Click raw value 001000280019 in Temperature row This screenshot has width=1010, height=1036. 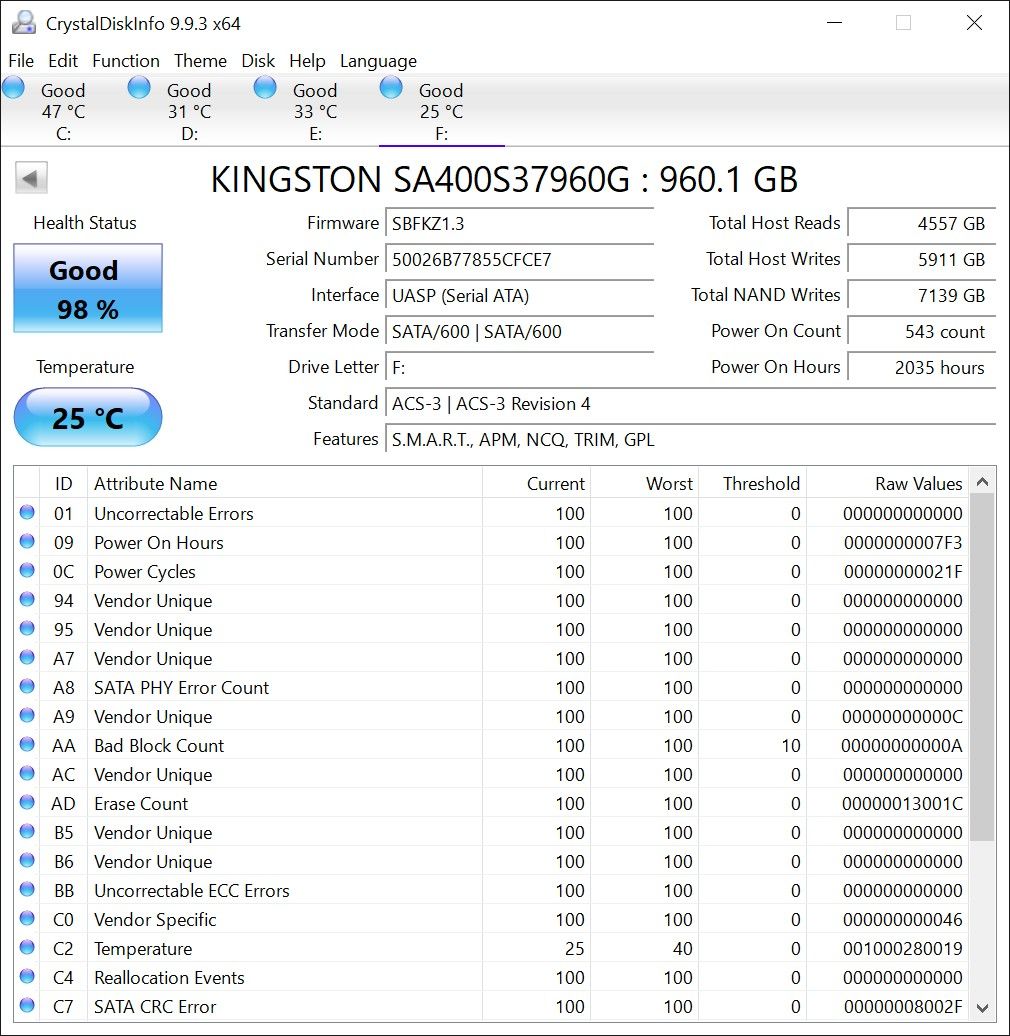click(x=902, y=949)
